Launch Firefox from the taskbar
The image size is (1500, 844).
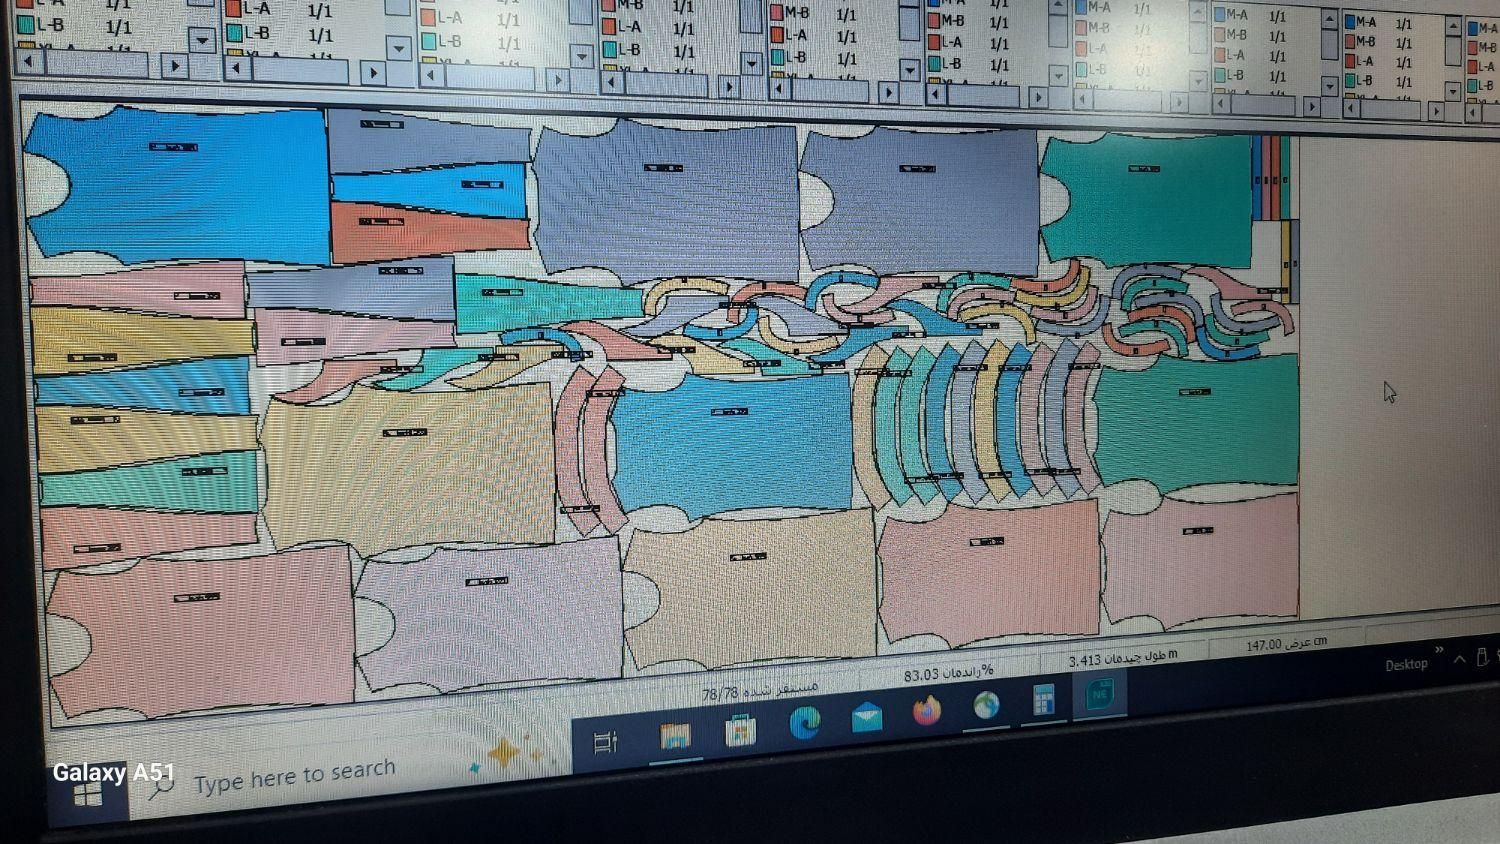927,710
